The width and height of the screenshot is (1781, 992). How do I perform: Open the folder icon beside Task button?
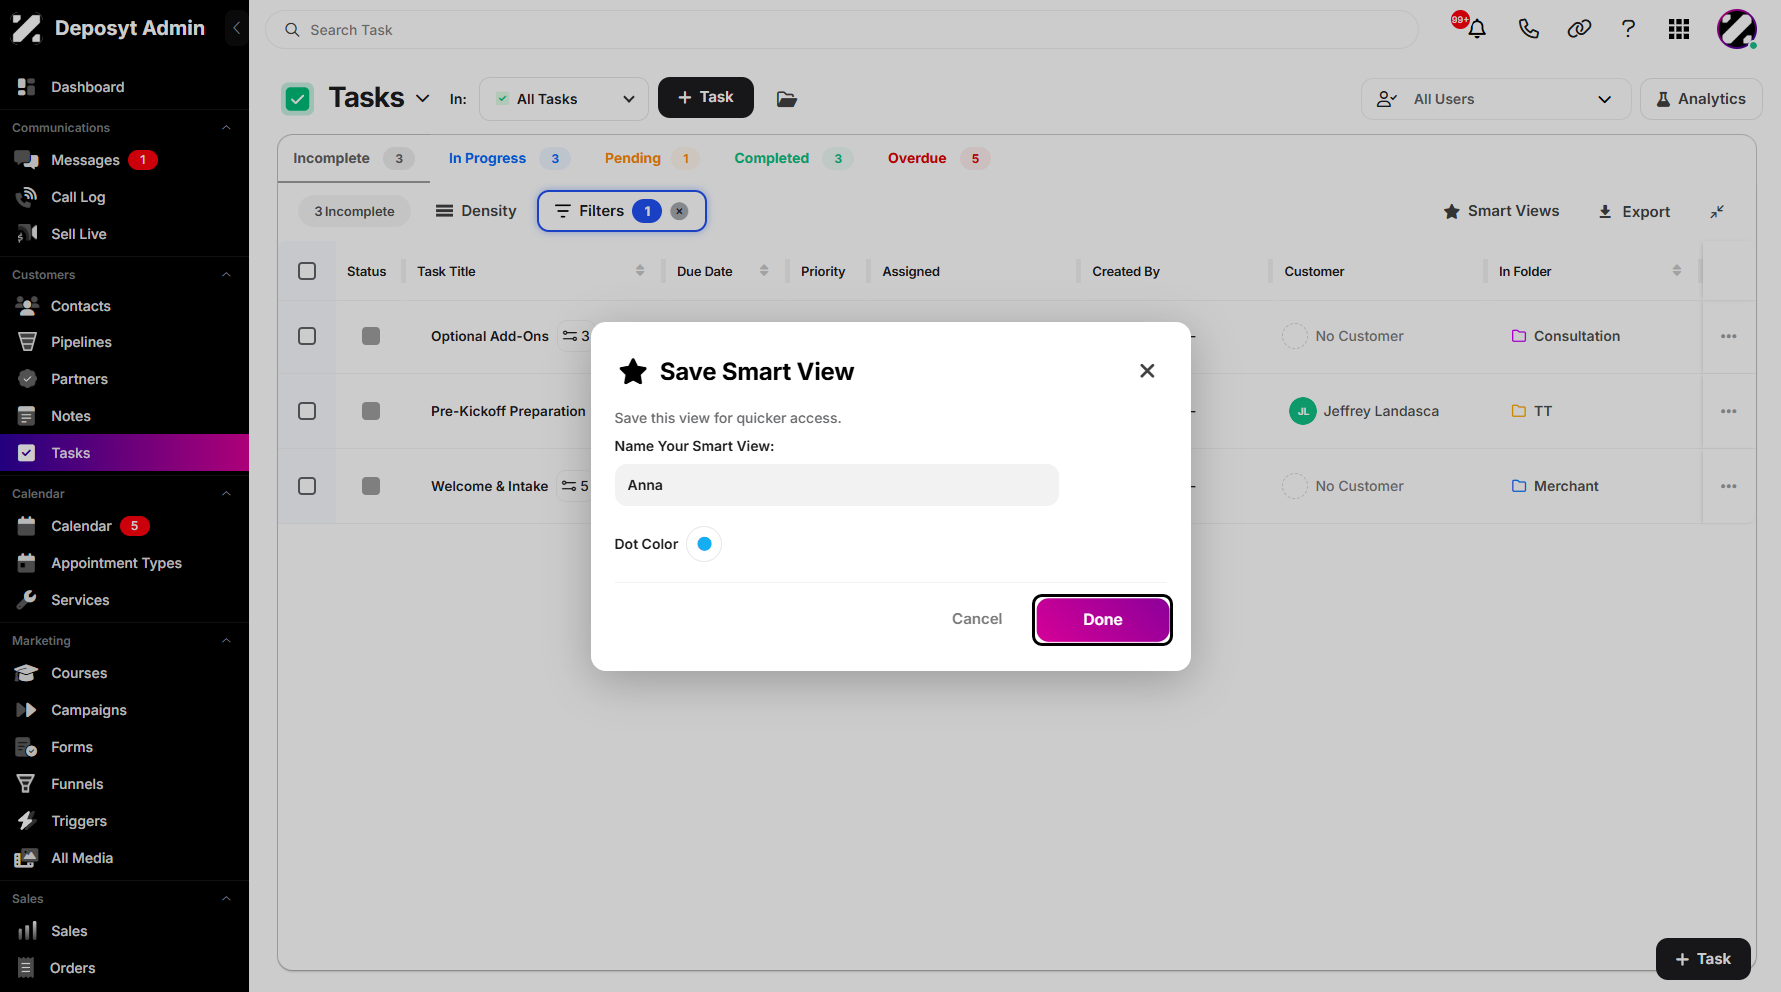coord(787,98)
